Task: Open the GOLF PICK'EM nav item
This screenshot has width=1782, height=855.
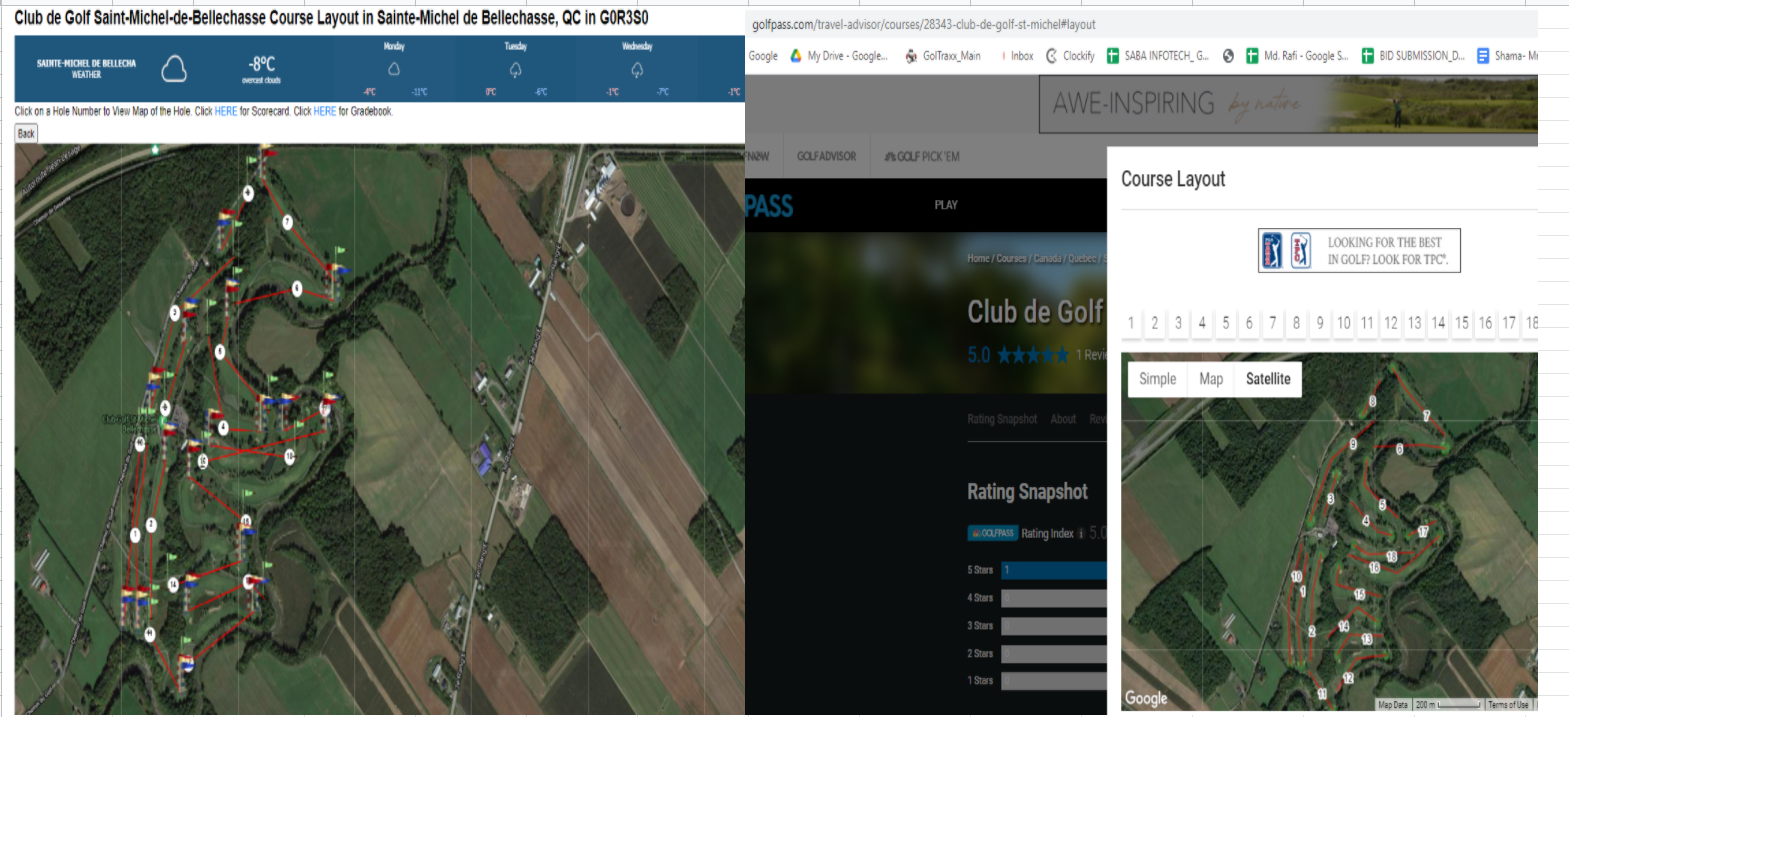Action: tap(922, 156)
